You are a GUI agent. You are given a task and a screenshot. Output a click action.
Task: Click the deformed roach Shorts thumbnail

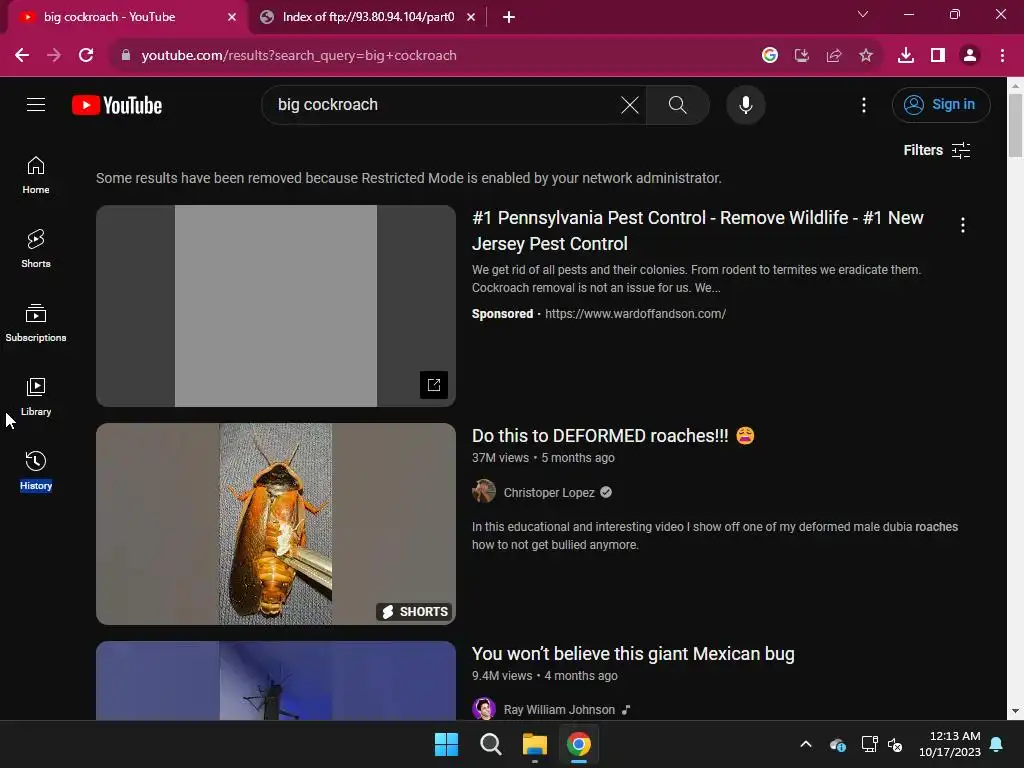pos(276,524)
